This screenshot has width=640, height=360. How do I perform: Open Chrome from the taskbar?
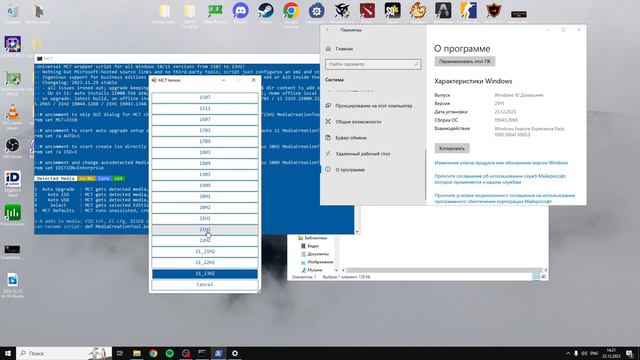(153, 353)
